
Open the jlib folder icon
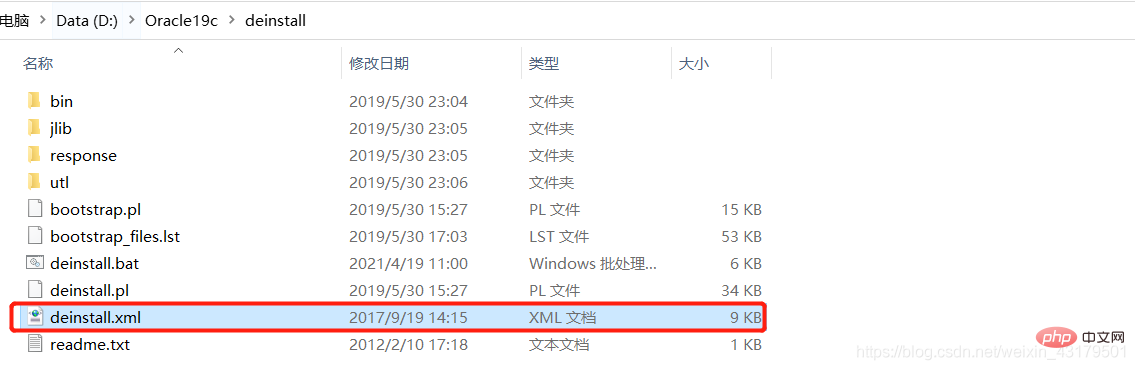33,128
